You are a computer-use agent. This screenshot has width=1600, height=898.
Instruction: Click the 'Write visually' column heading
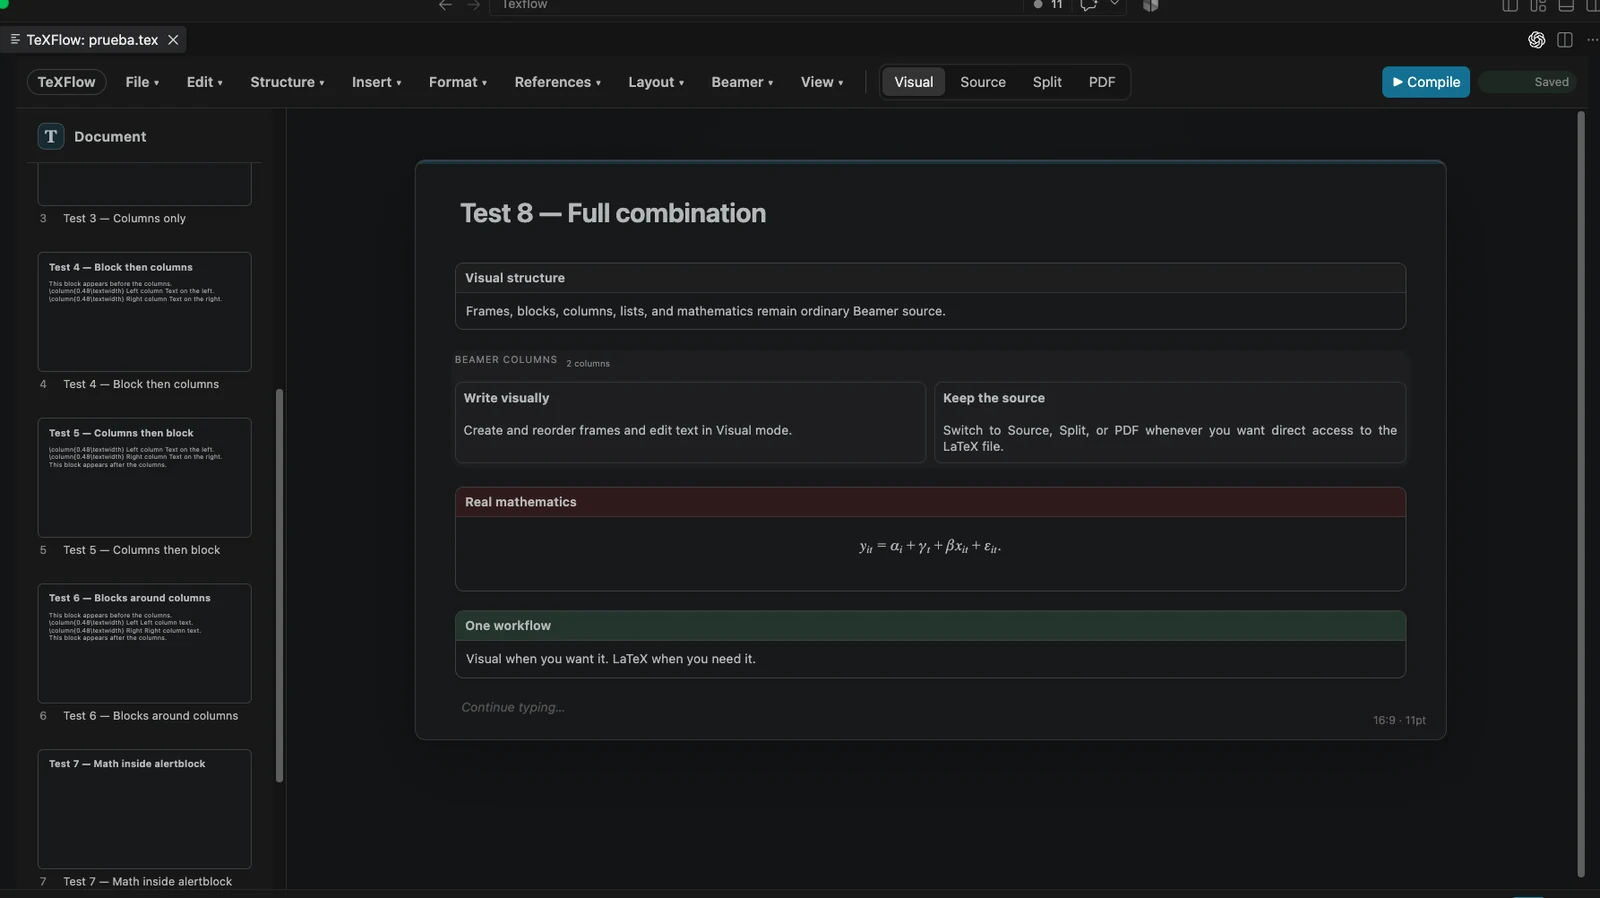(506, 398)
